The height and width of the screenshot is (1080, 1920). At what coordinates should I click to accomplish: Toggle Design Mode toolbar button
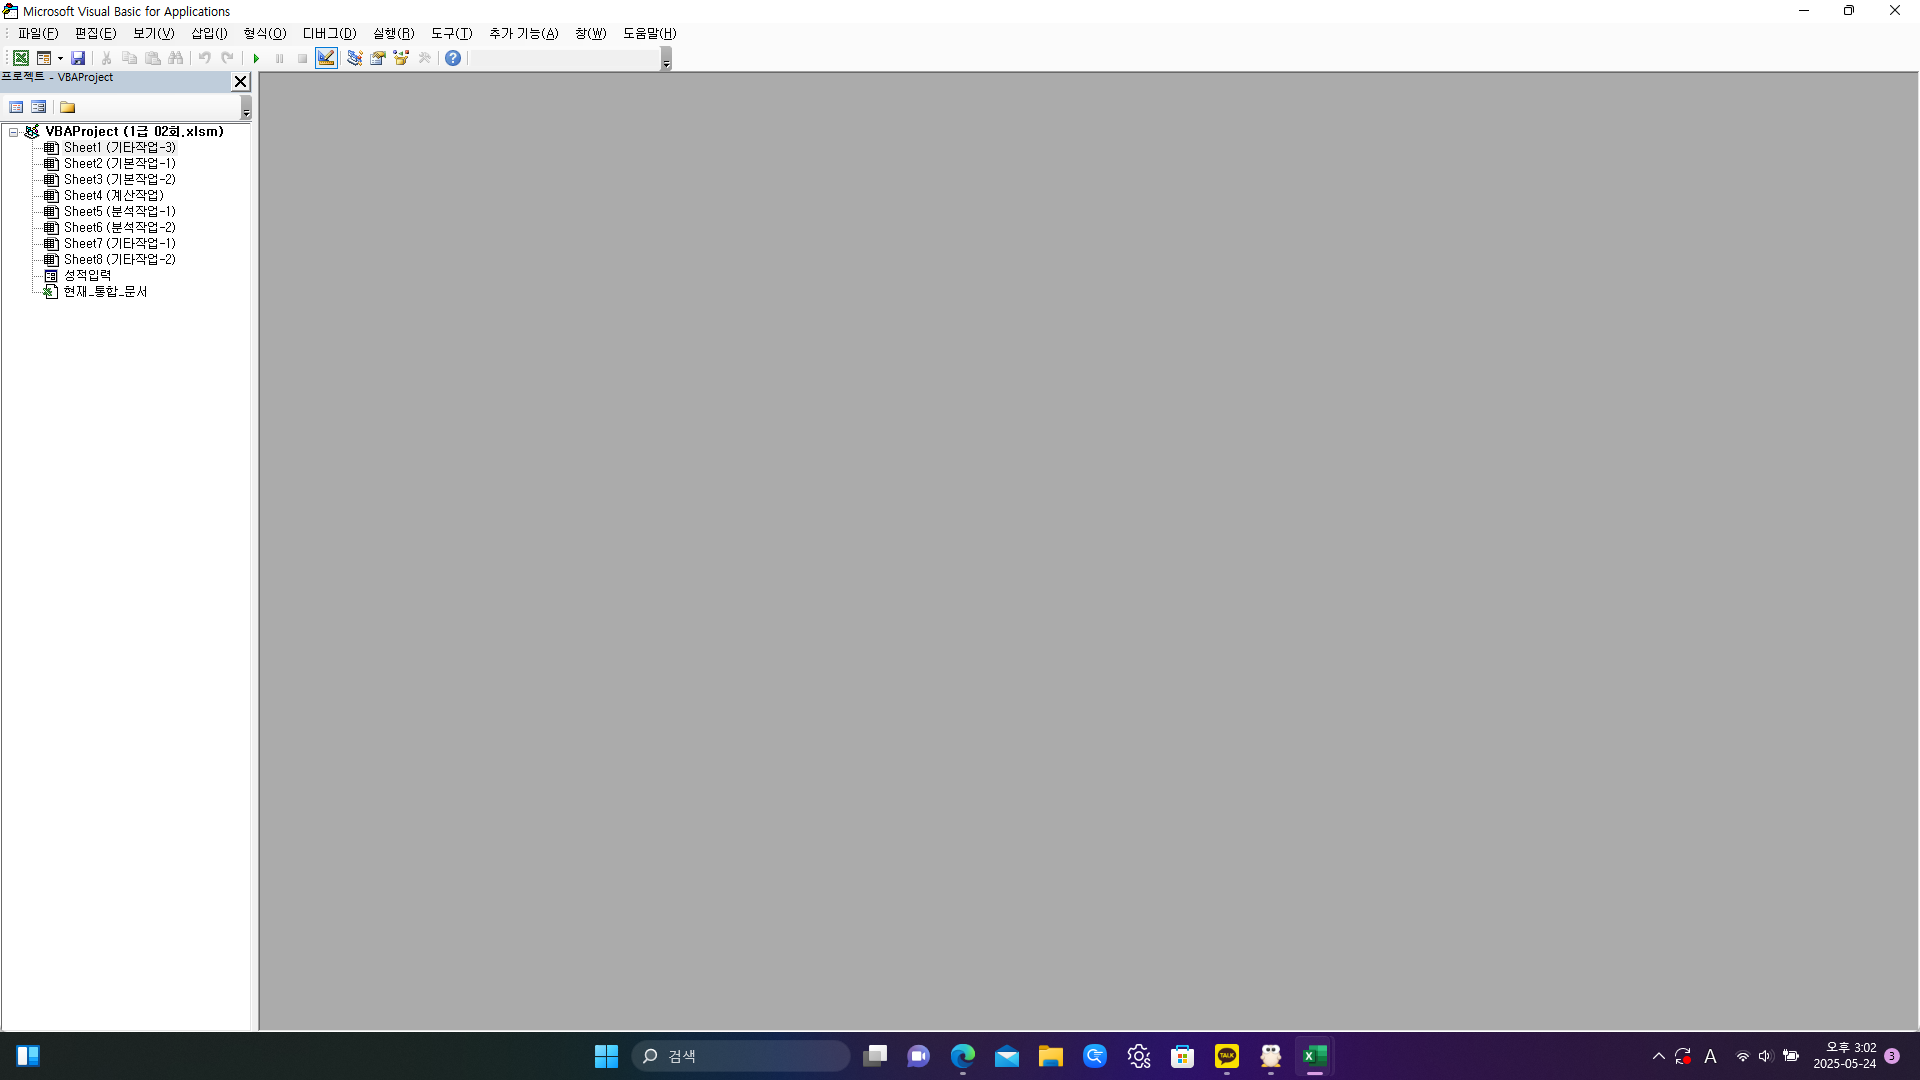(326, 58)
